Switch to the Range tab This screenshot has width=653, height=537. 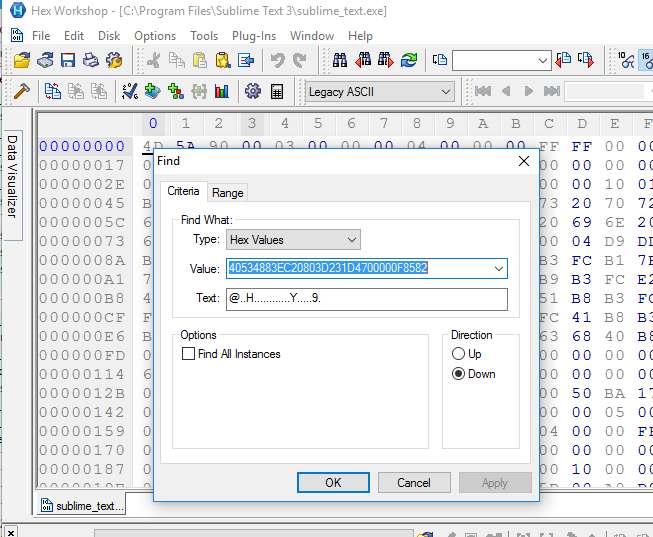coord(227,193)
